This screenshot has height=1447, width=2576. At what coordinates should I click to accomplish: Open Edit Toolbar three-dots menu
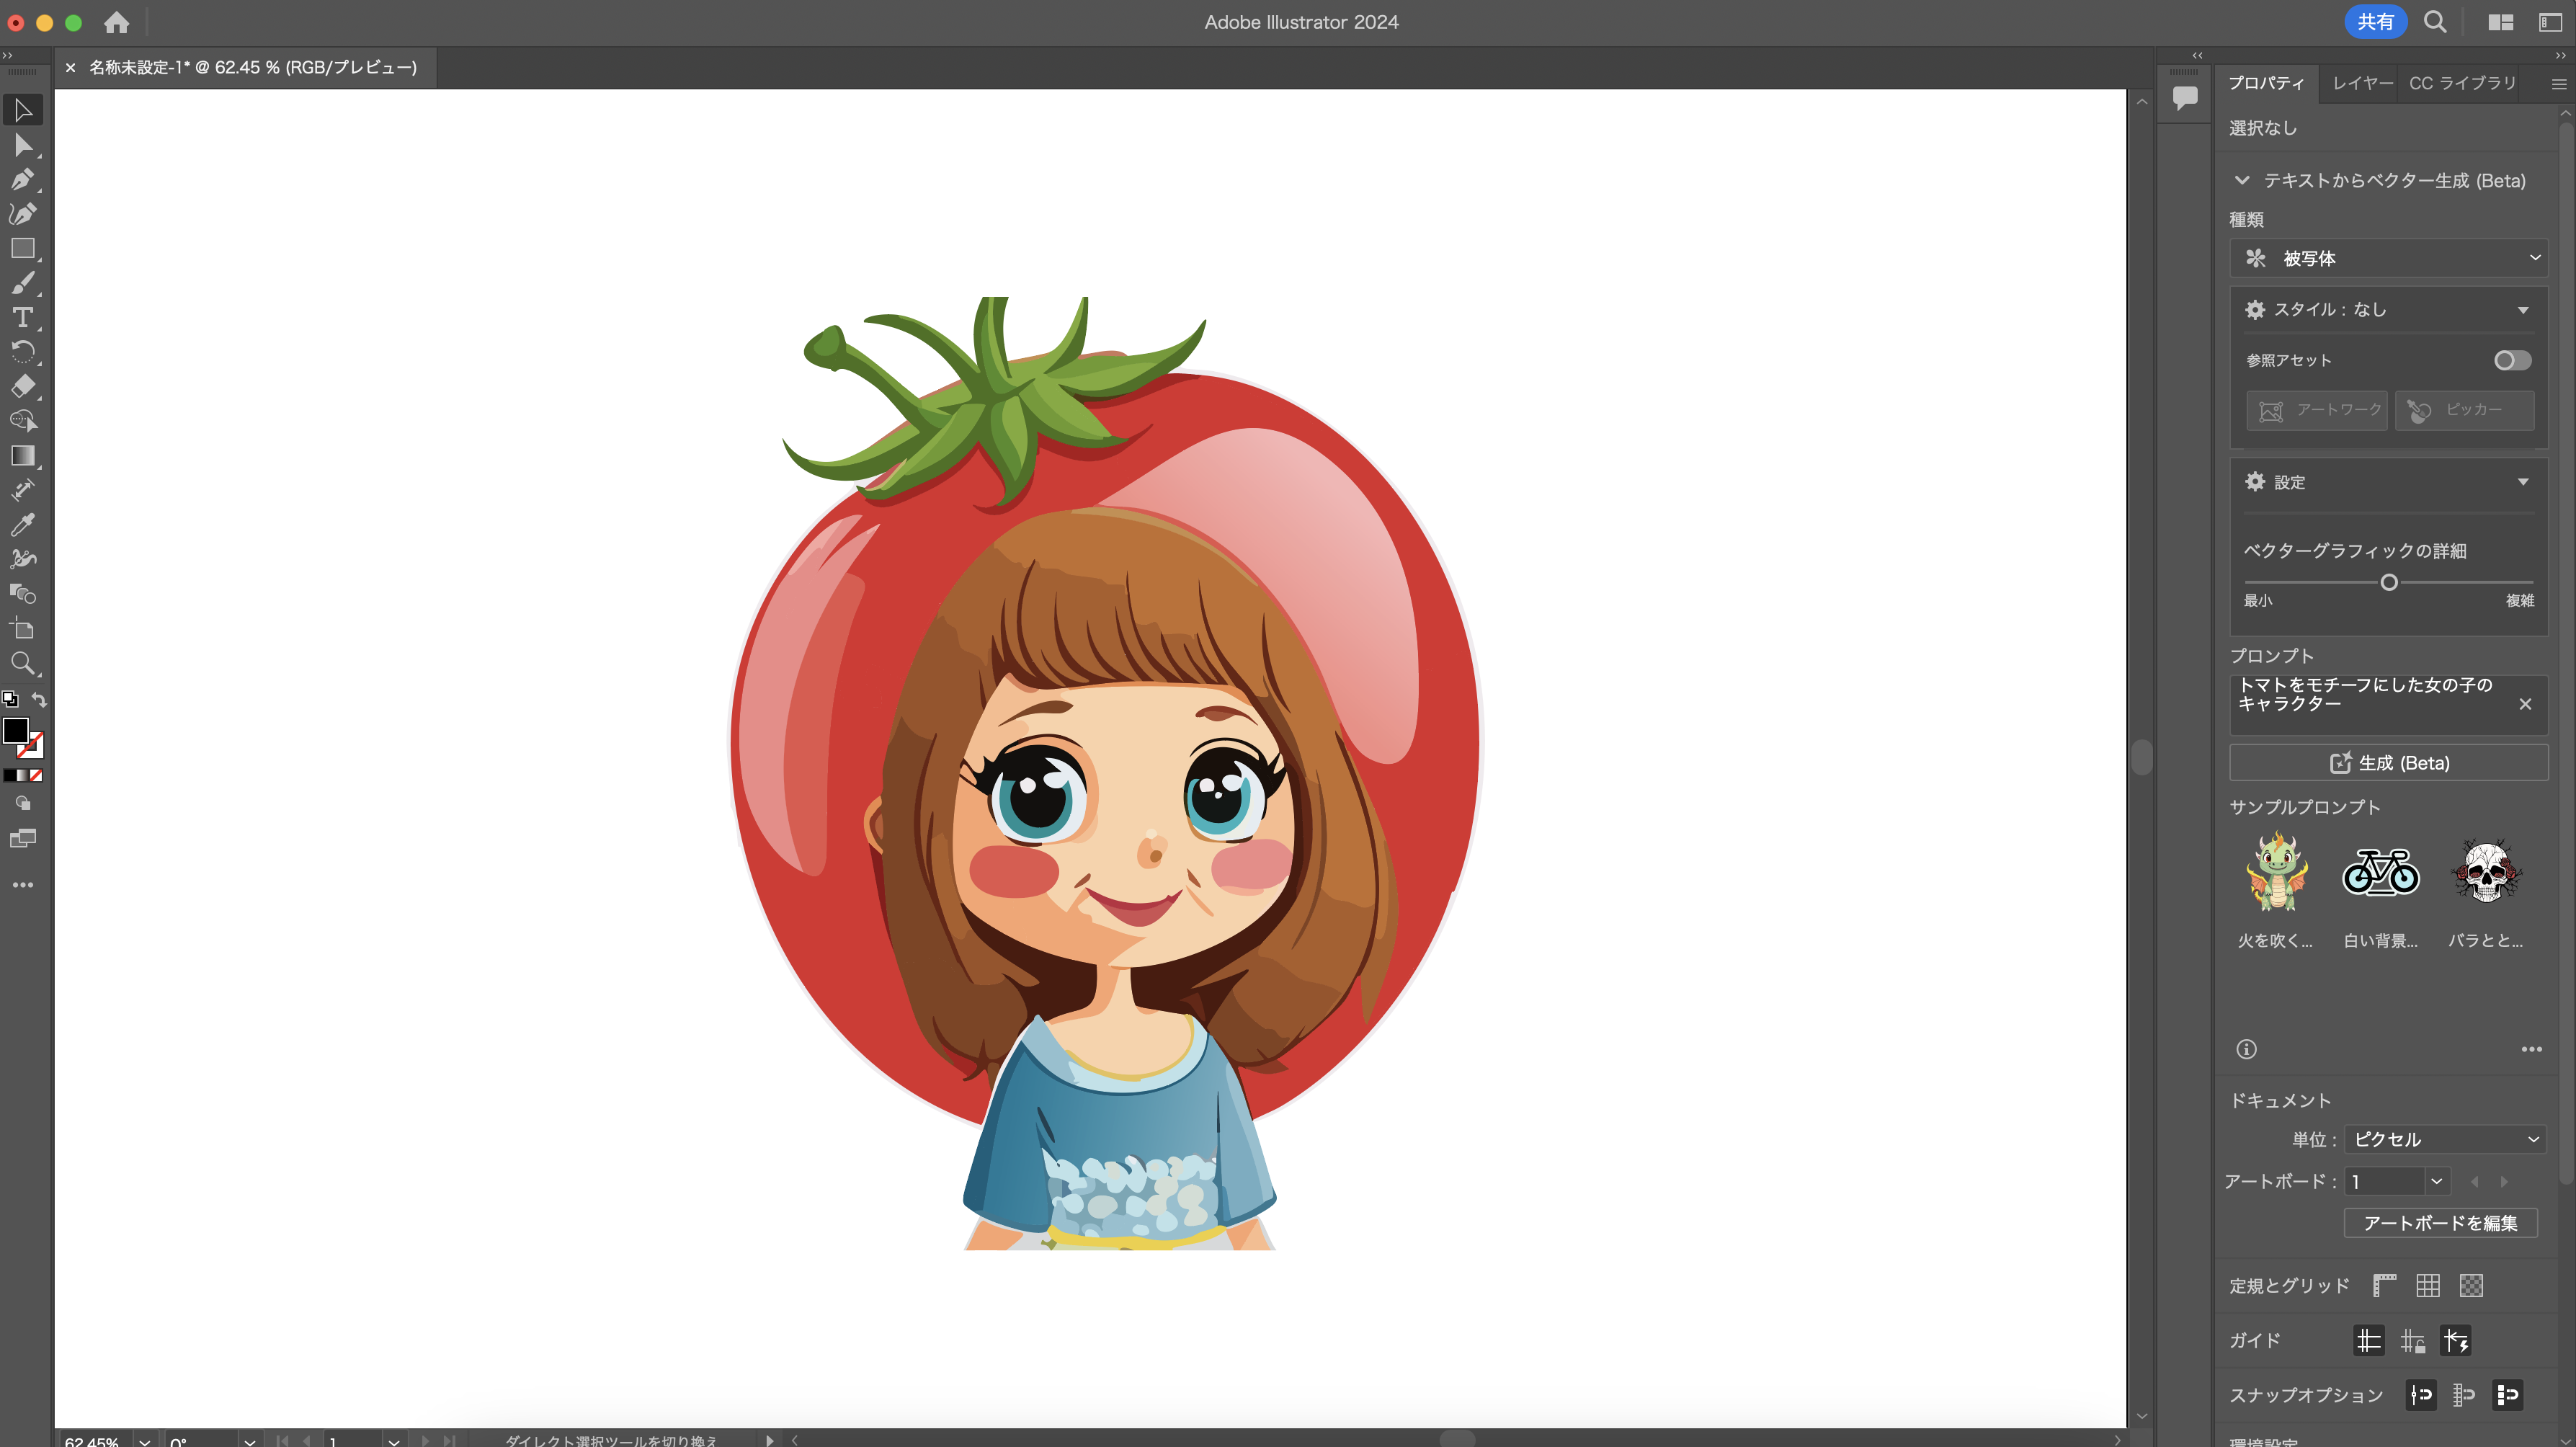(x=23, y=885)
